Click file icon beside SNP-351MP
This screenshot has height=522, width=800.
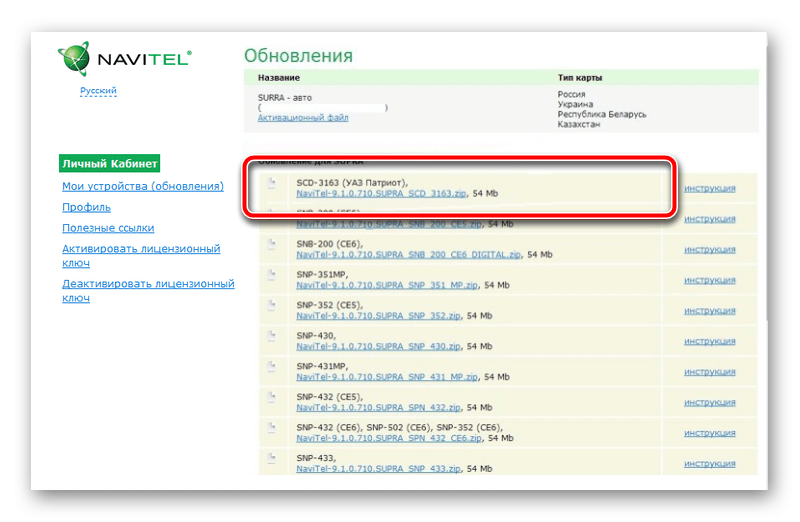[272, 275]
